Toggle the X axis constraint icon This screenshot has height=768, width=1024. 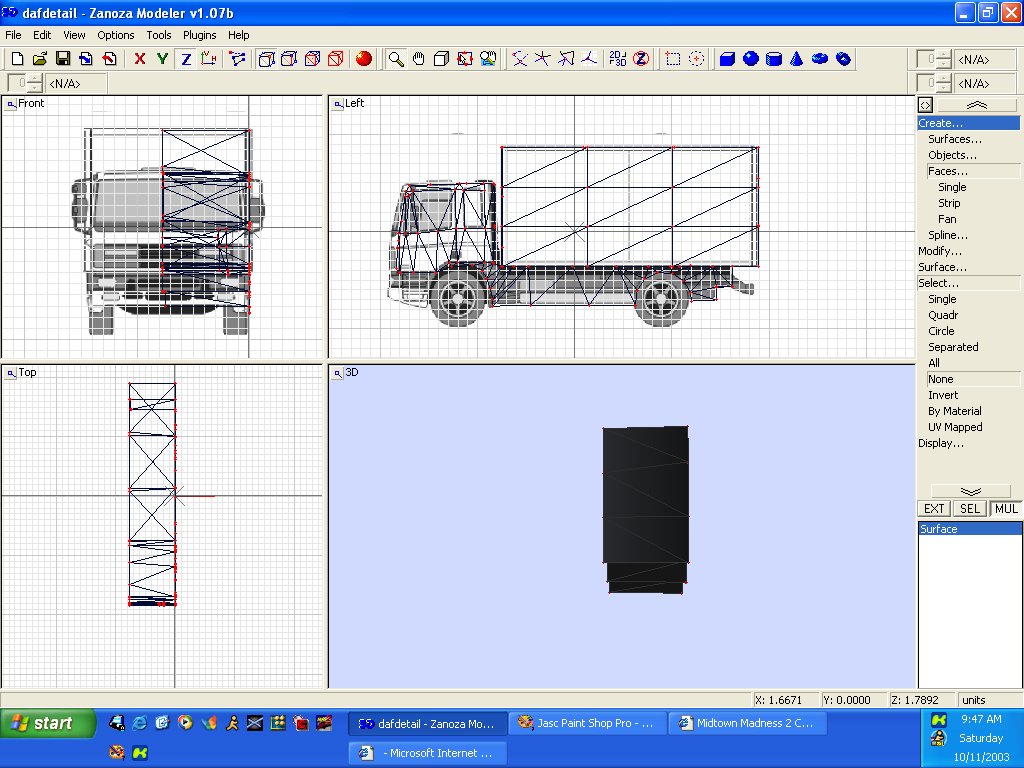tap(140, 59)
